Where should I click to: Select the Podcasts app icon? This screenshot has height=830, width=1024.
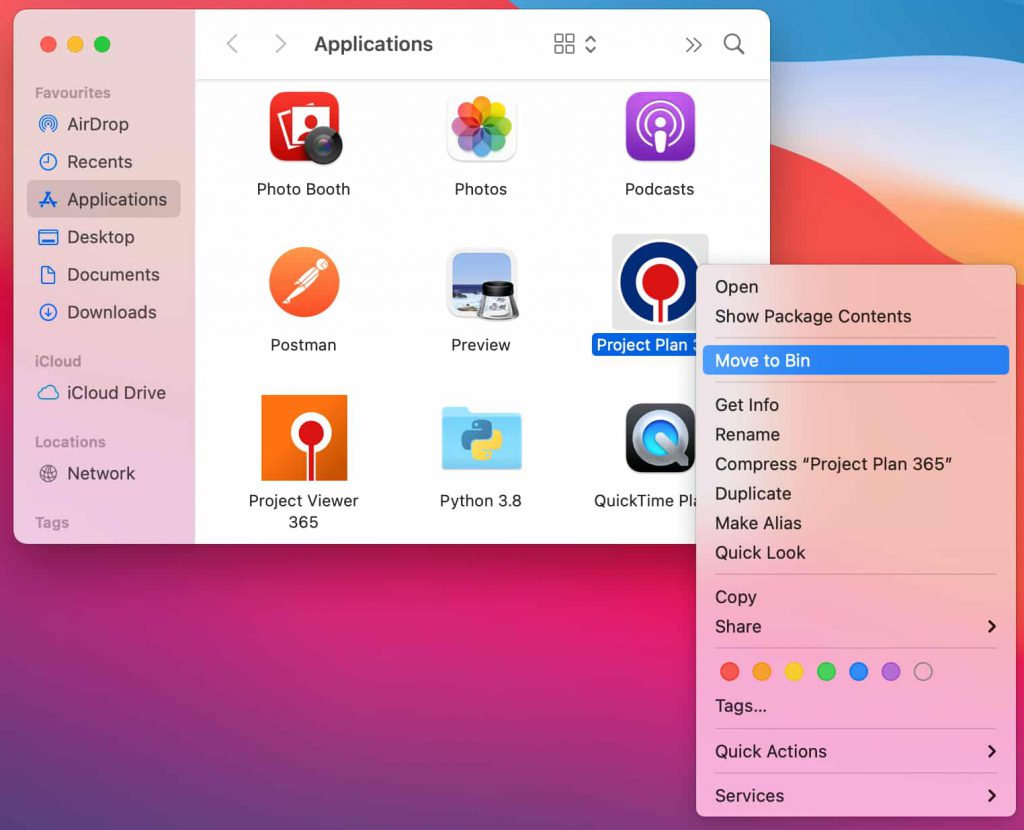click(660, 127)
